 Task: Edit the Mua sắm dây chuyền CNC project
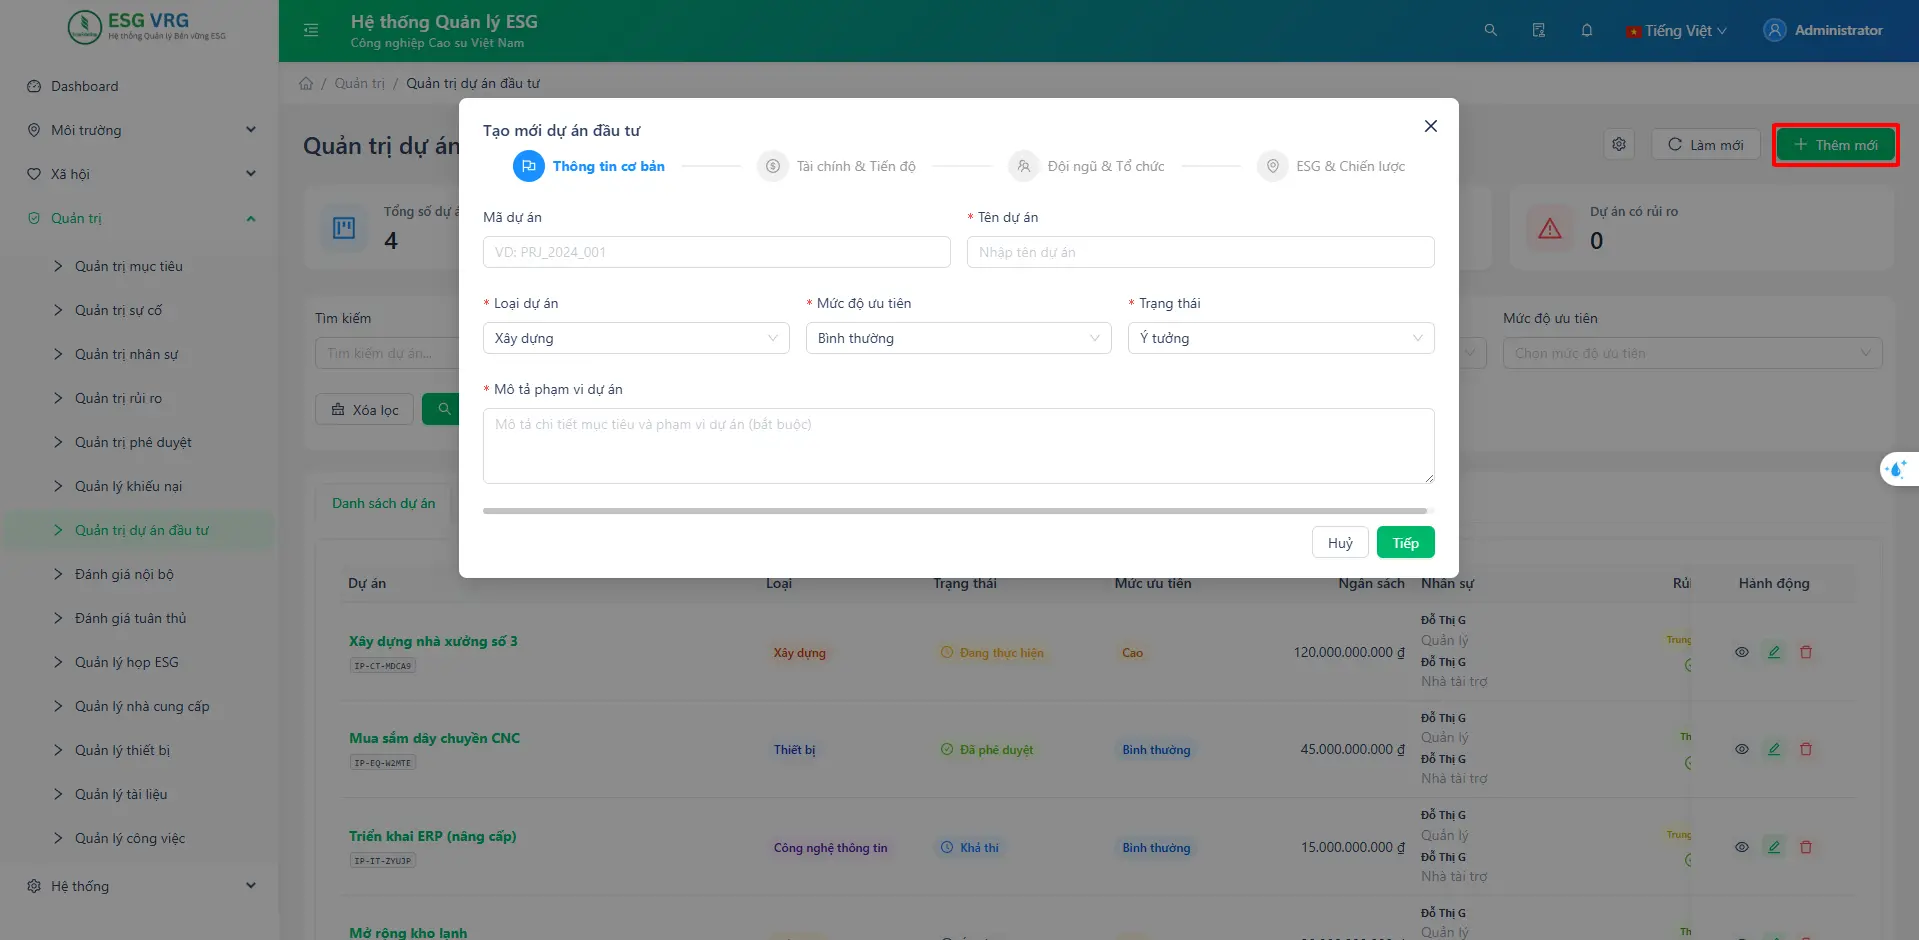[x=1774, y=749]
